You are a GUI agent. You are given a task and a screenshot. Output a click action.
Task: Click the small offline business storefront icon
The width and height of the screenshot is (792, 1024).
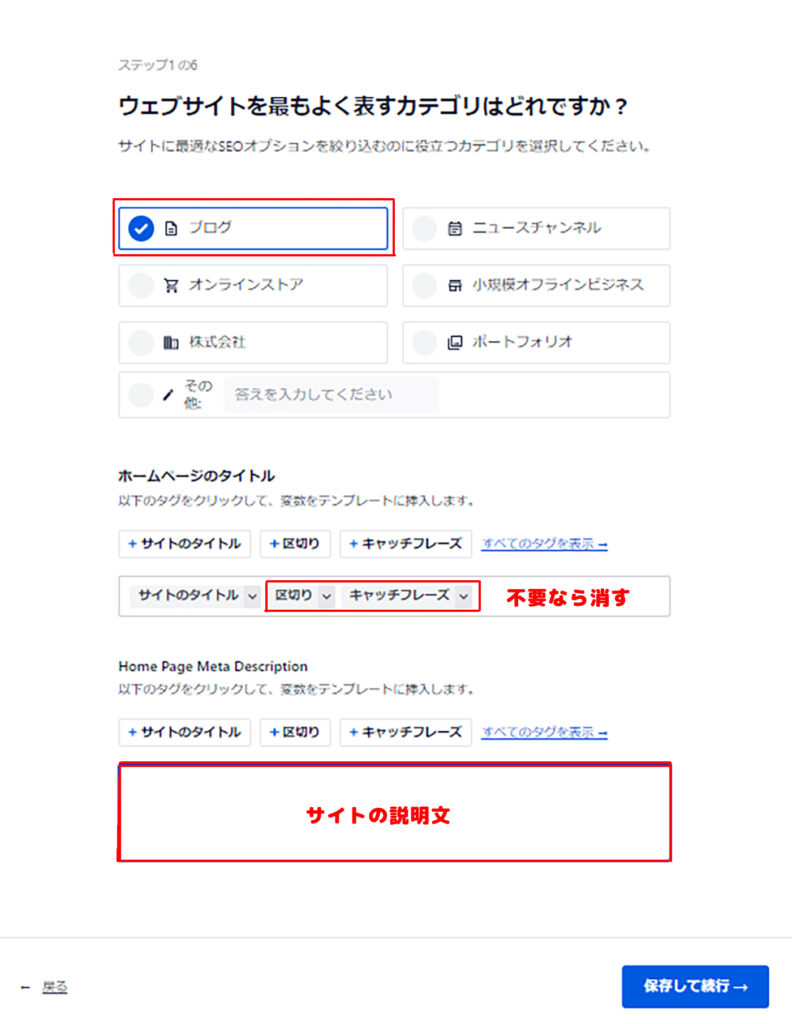pos(454,285)
